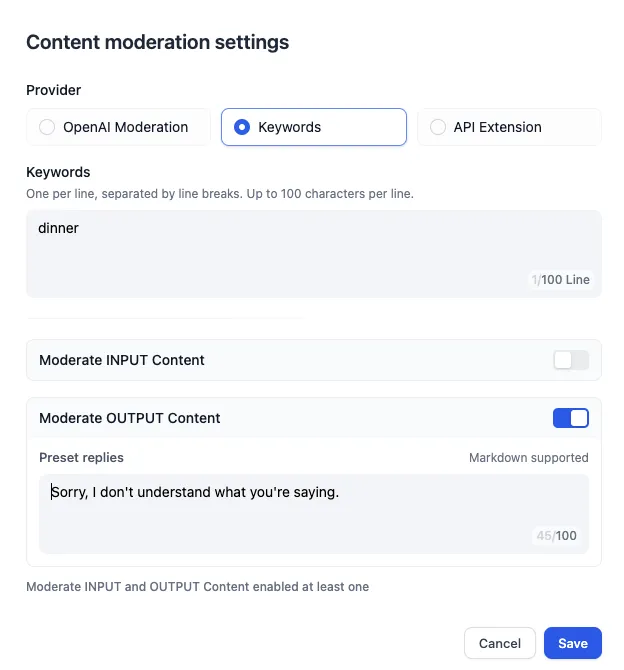This screenshot has height=670, width=624.
Task: Click the 'Preset replies' label
Action: [81, 458]
